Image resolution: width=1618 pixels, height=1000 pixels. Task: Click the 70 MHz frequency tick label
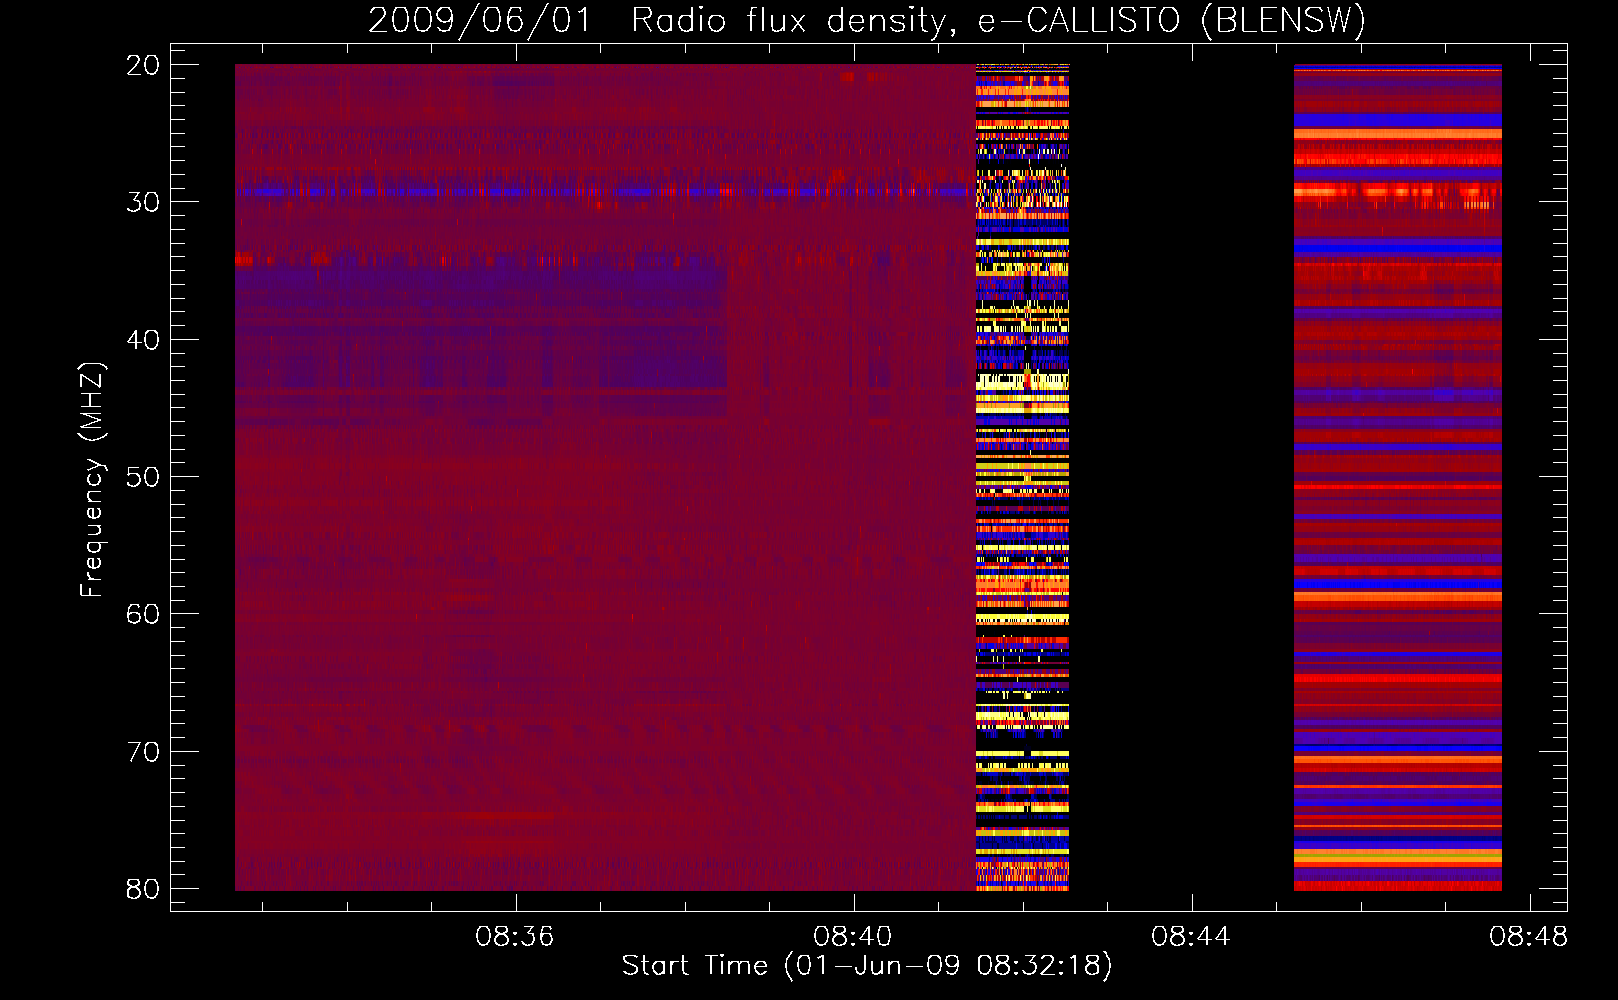point(143,752)
